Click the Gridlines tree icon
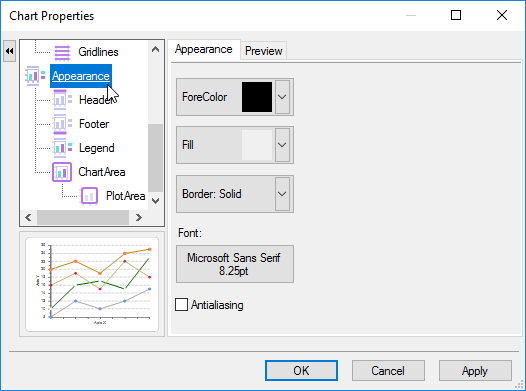 [x=62, y=52]
